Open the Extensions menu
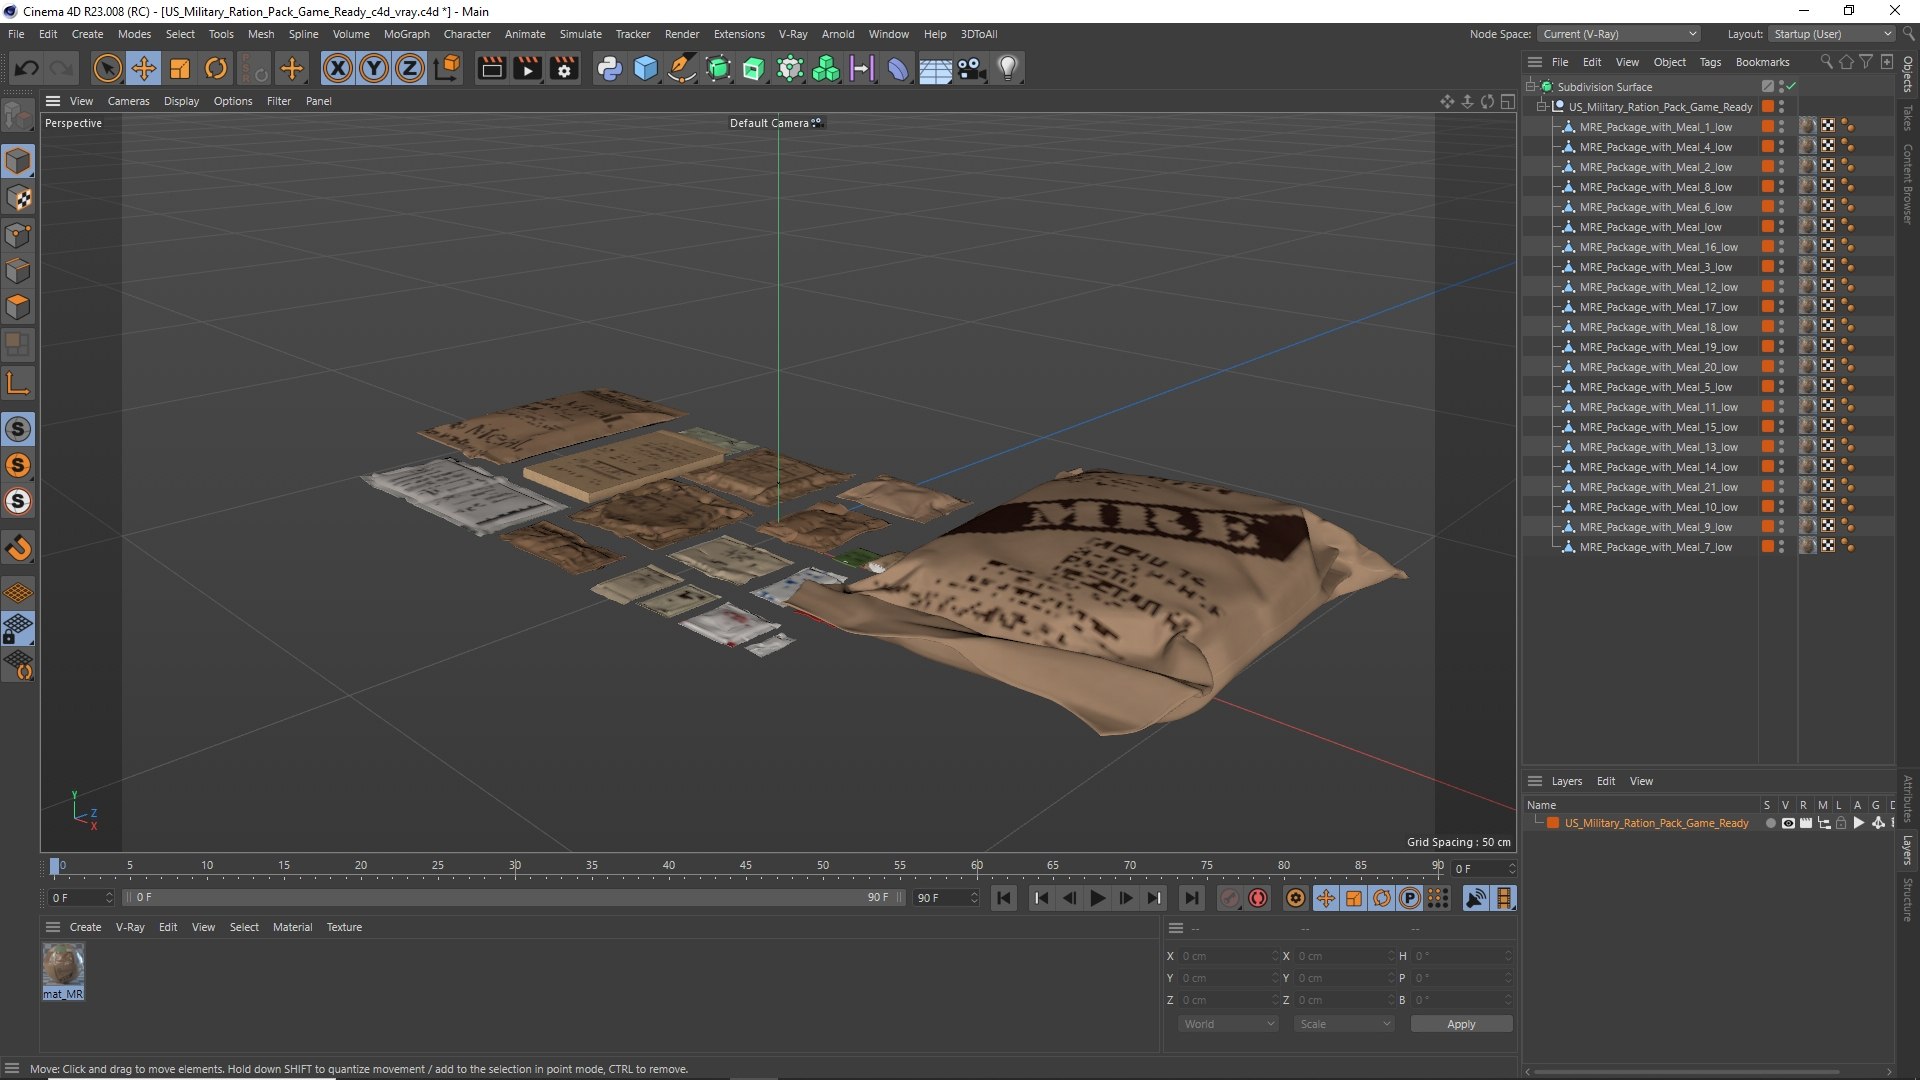This screenshot has height=1080, width=1920. 739,34
